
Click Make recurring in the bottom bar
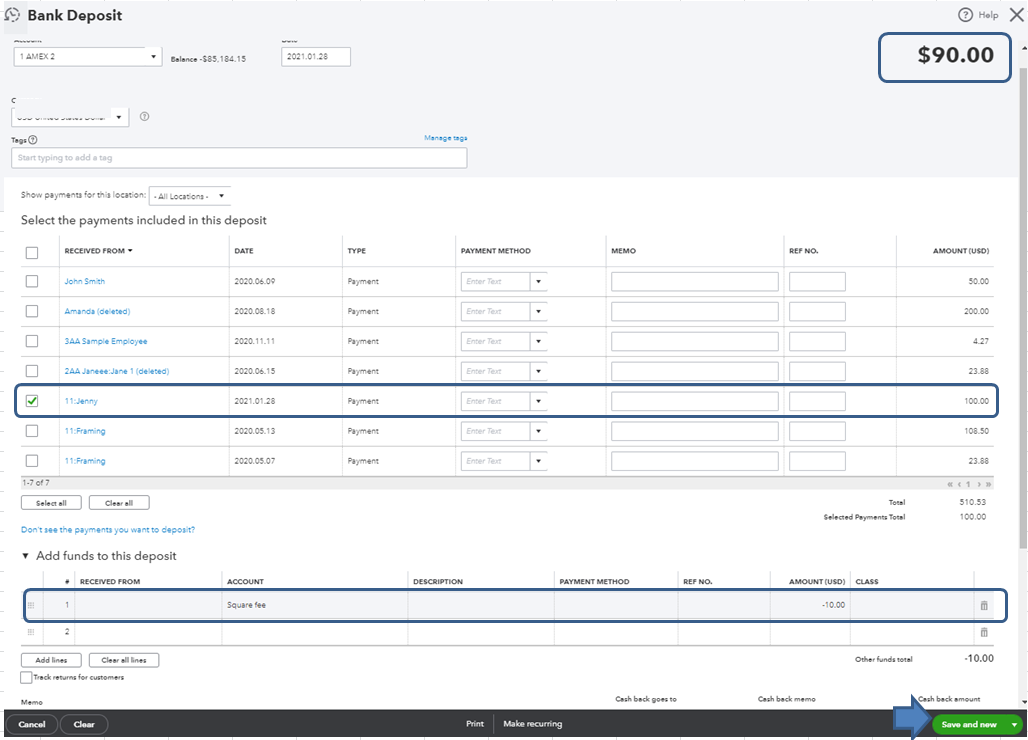point(531,723)
